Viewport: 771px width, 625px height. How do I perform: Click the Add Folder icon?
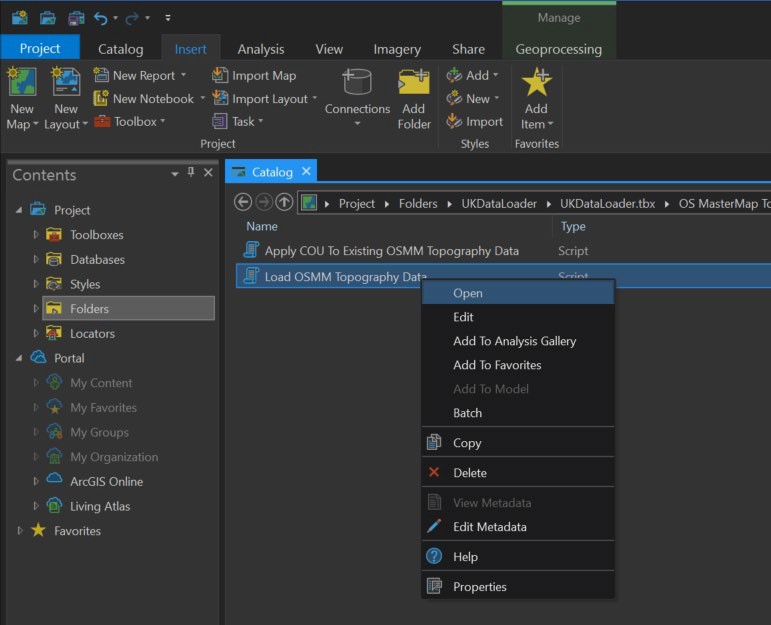[414, 82]
